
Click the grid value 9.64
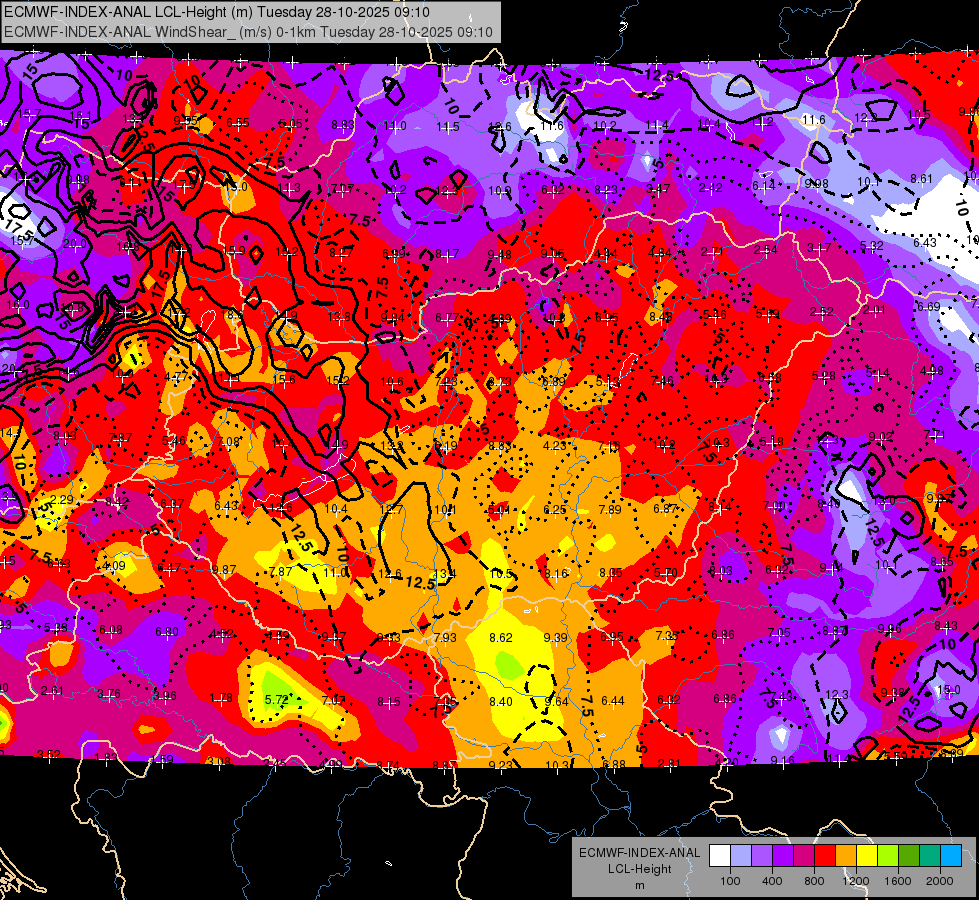pos(556,701)
